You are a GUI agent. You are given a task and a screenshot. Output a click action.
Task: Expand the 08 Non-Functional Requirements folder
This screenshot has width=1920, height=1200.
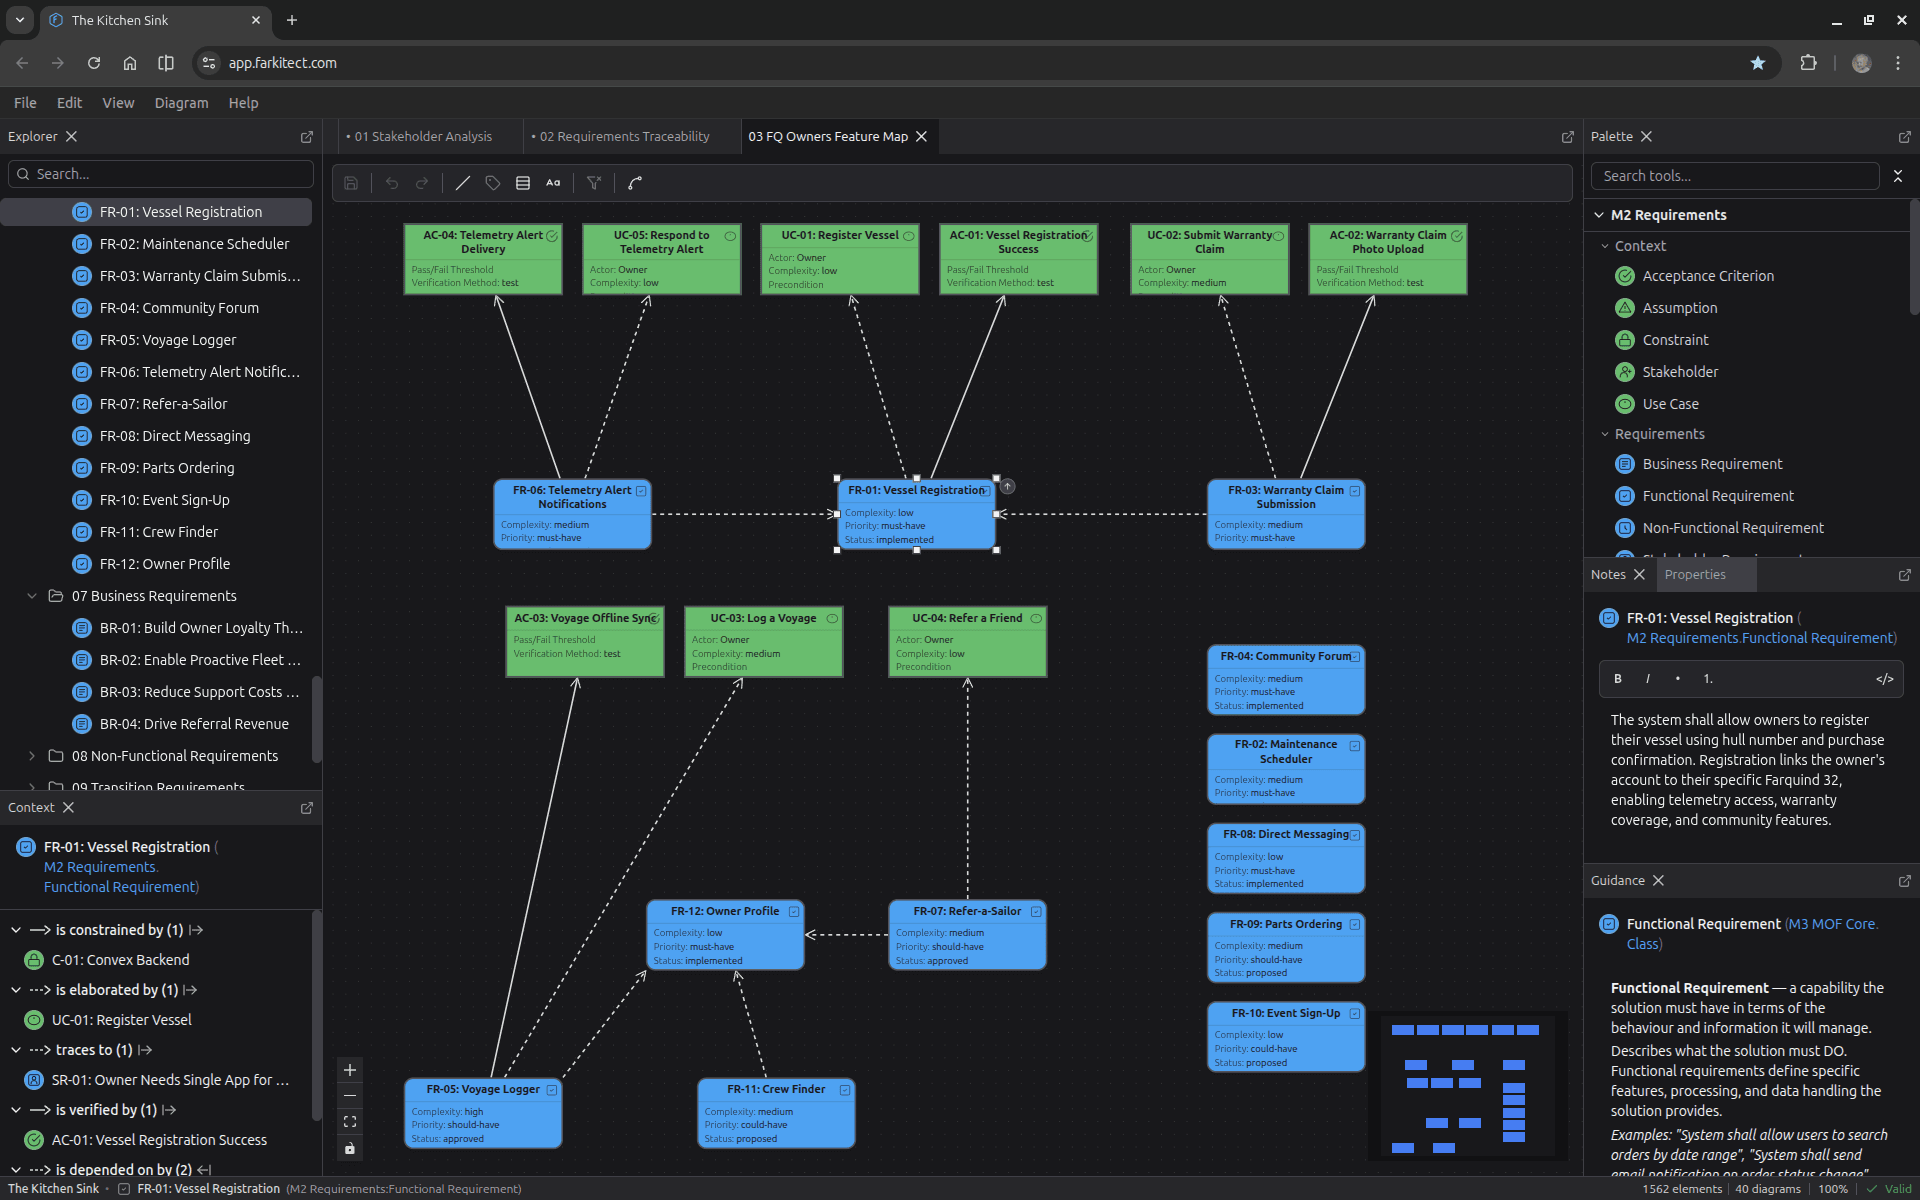pos(32,756)
